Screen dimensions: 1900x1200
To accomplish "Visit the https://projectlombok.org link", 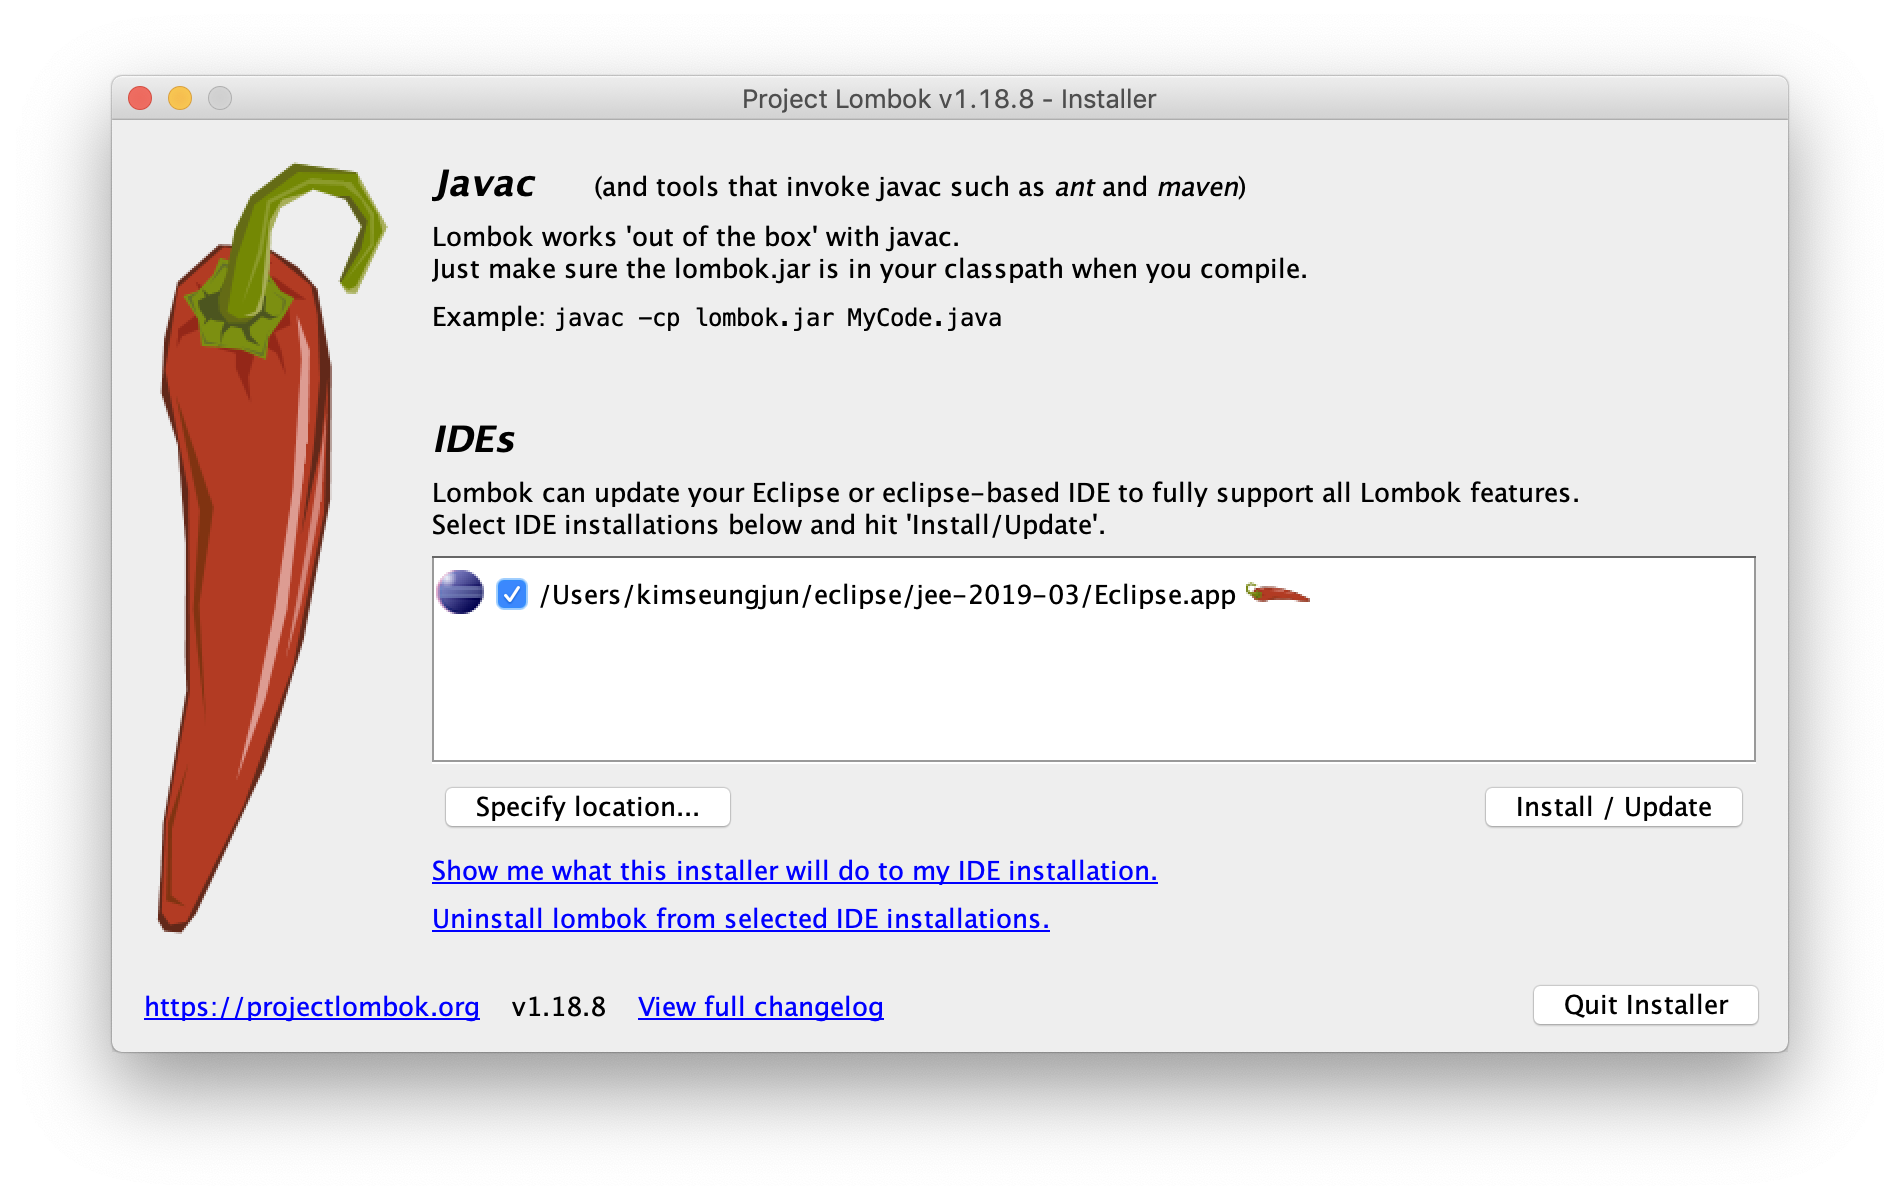I will 312,1007.
